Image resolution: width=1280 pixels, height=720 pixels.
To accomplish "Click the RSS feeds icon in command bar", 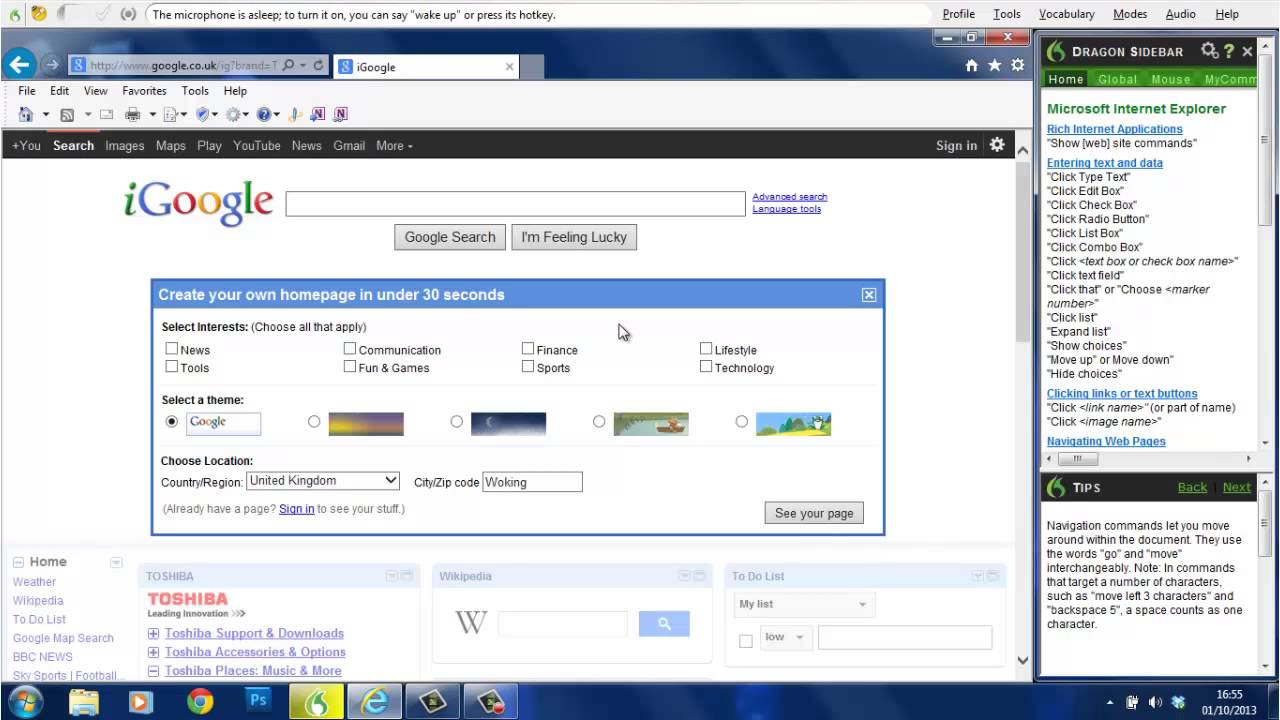I will tap(67, 114).
